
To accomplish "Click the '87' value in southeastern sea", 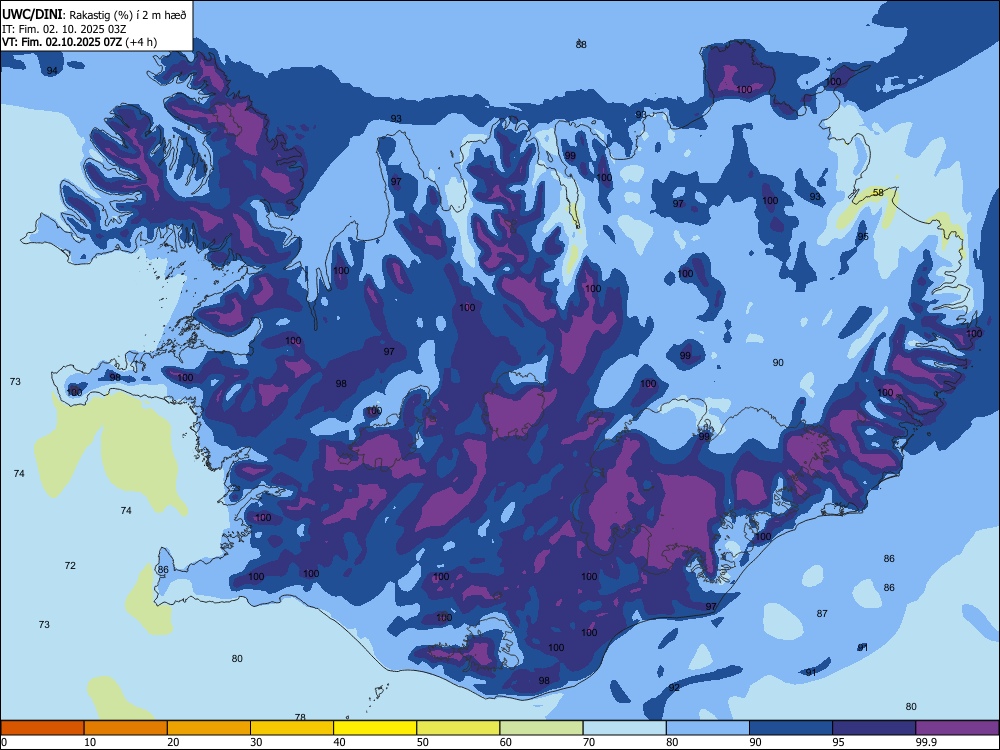I will (822, 614).
